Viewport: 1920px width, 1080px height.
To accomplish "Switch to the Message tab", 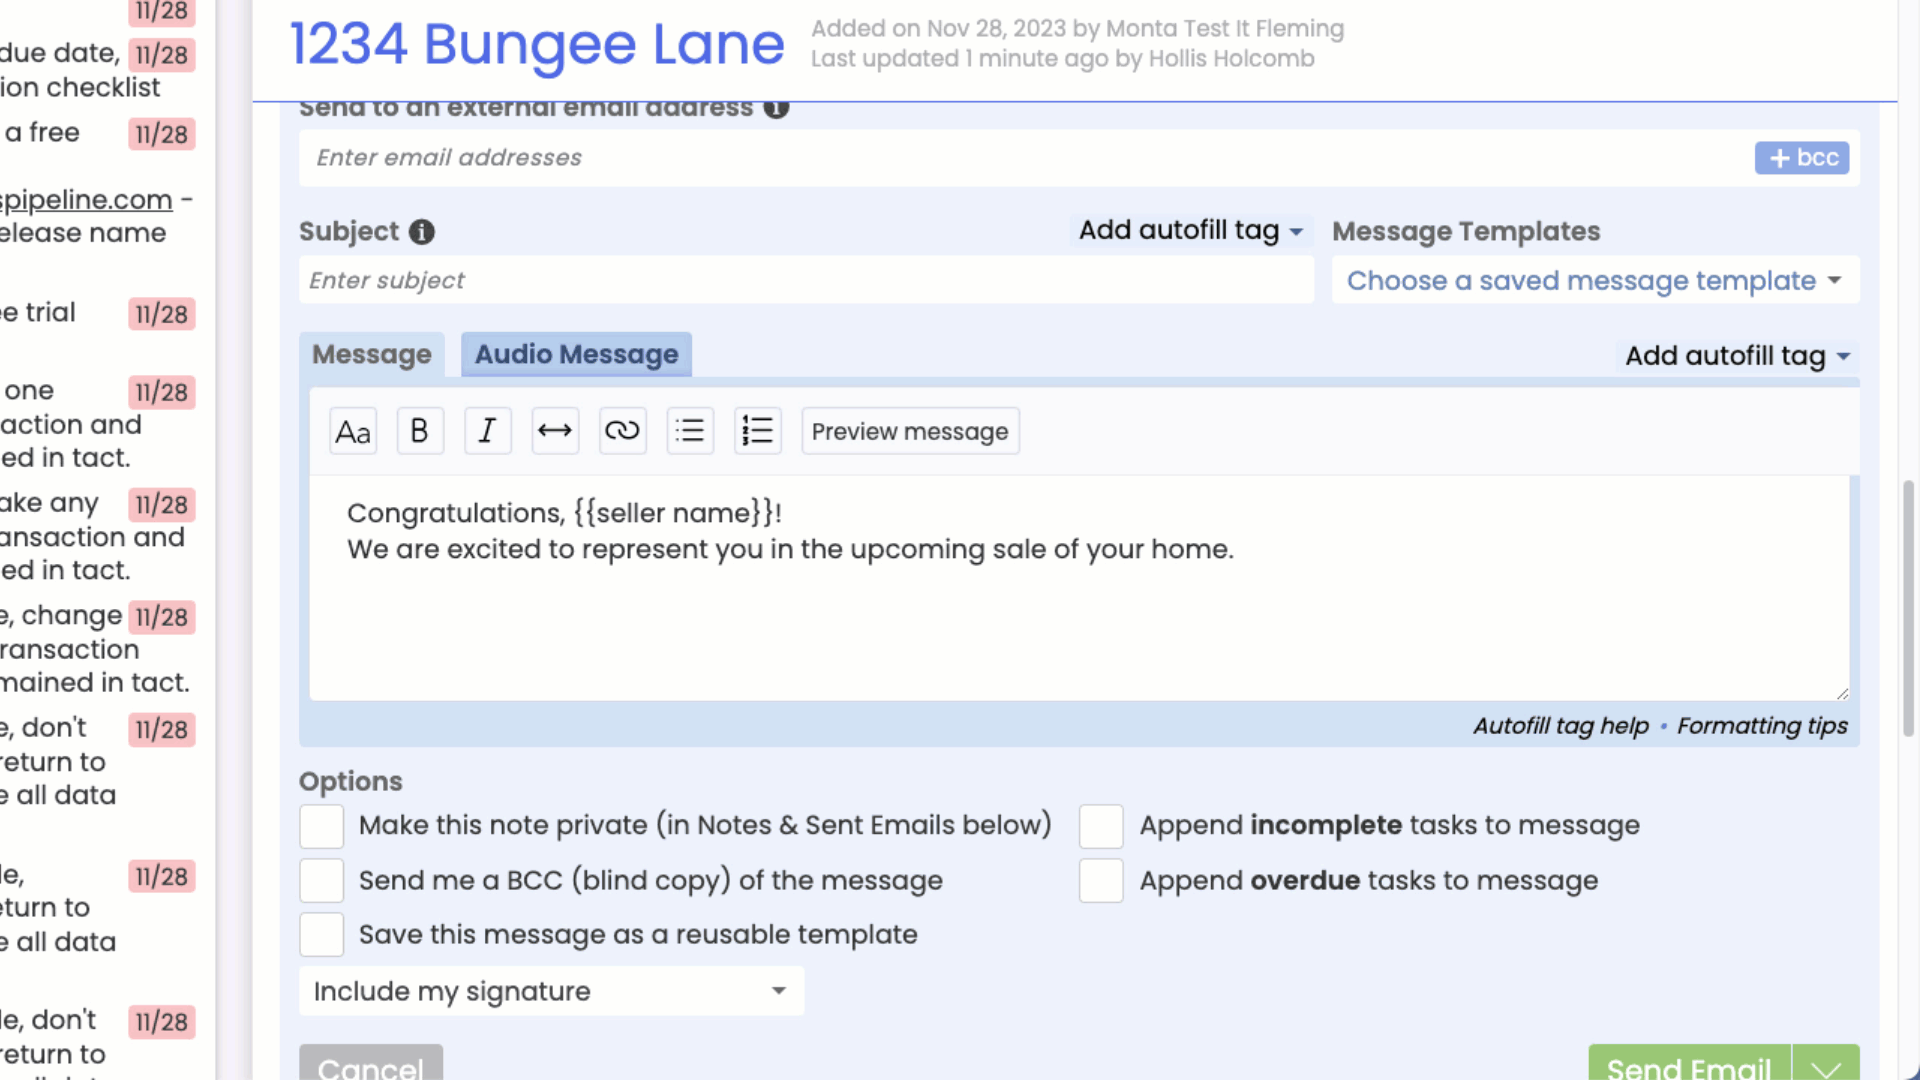I will pos(372,355).
